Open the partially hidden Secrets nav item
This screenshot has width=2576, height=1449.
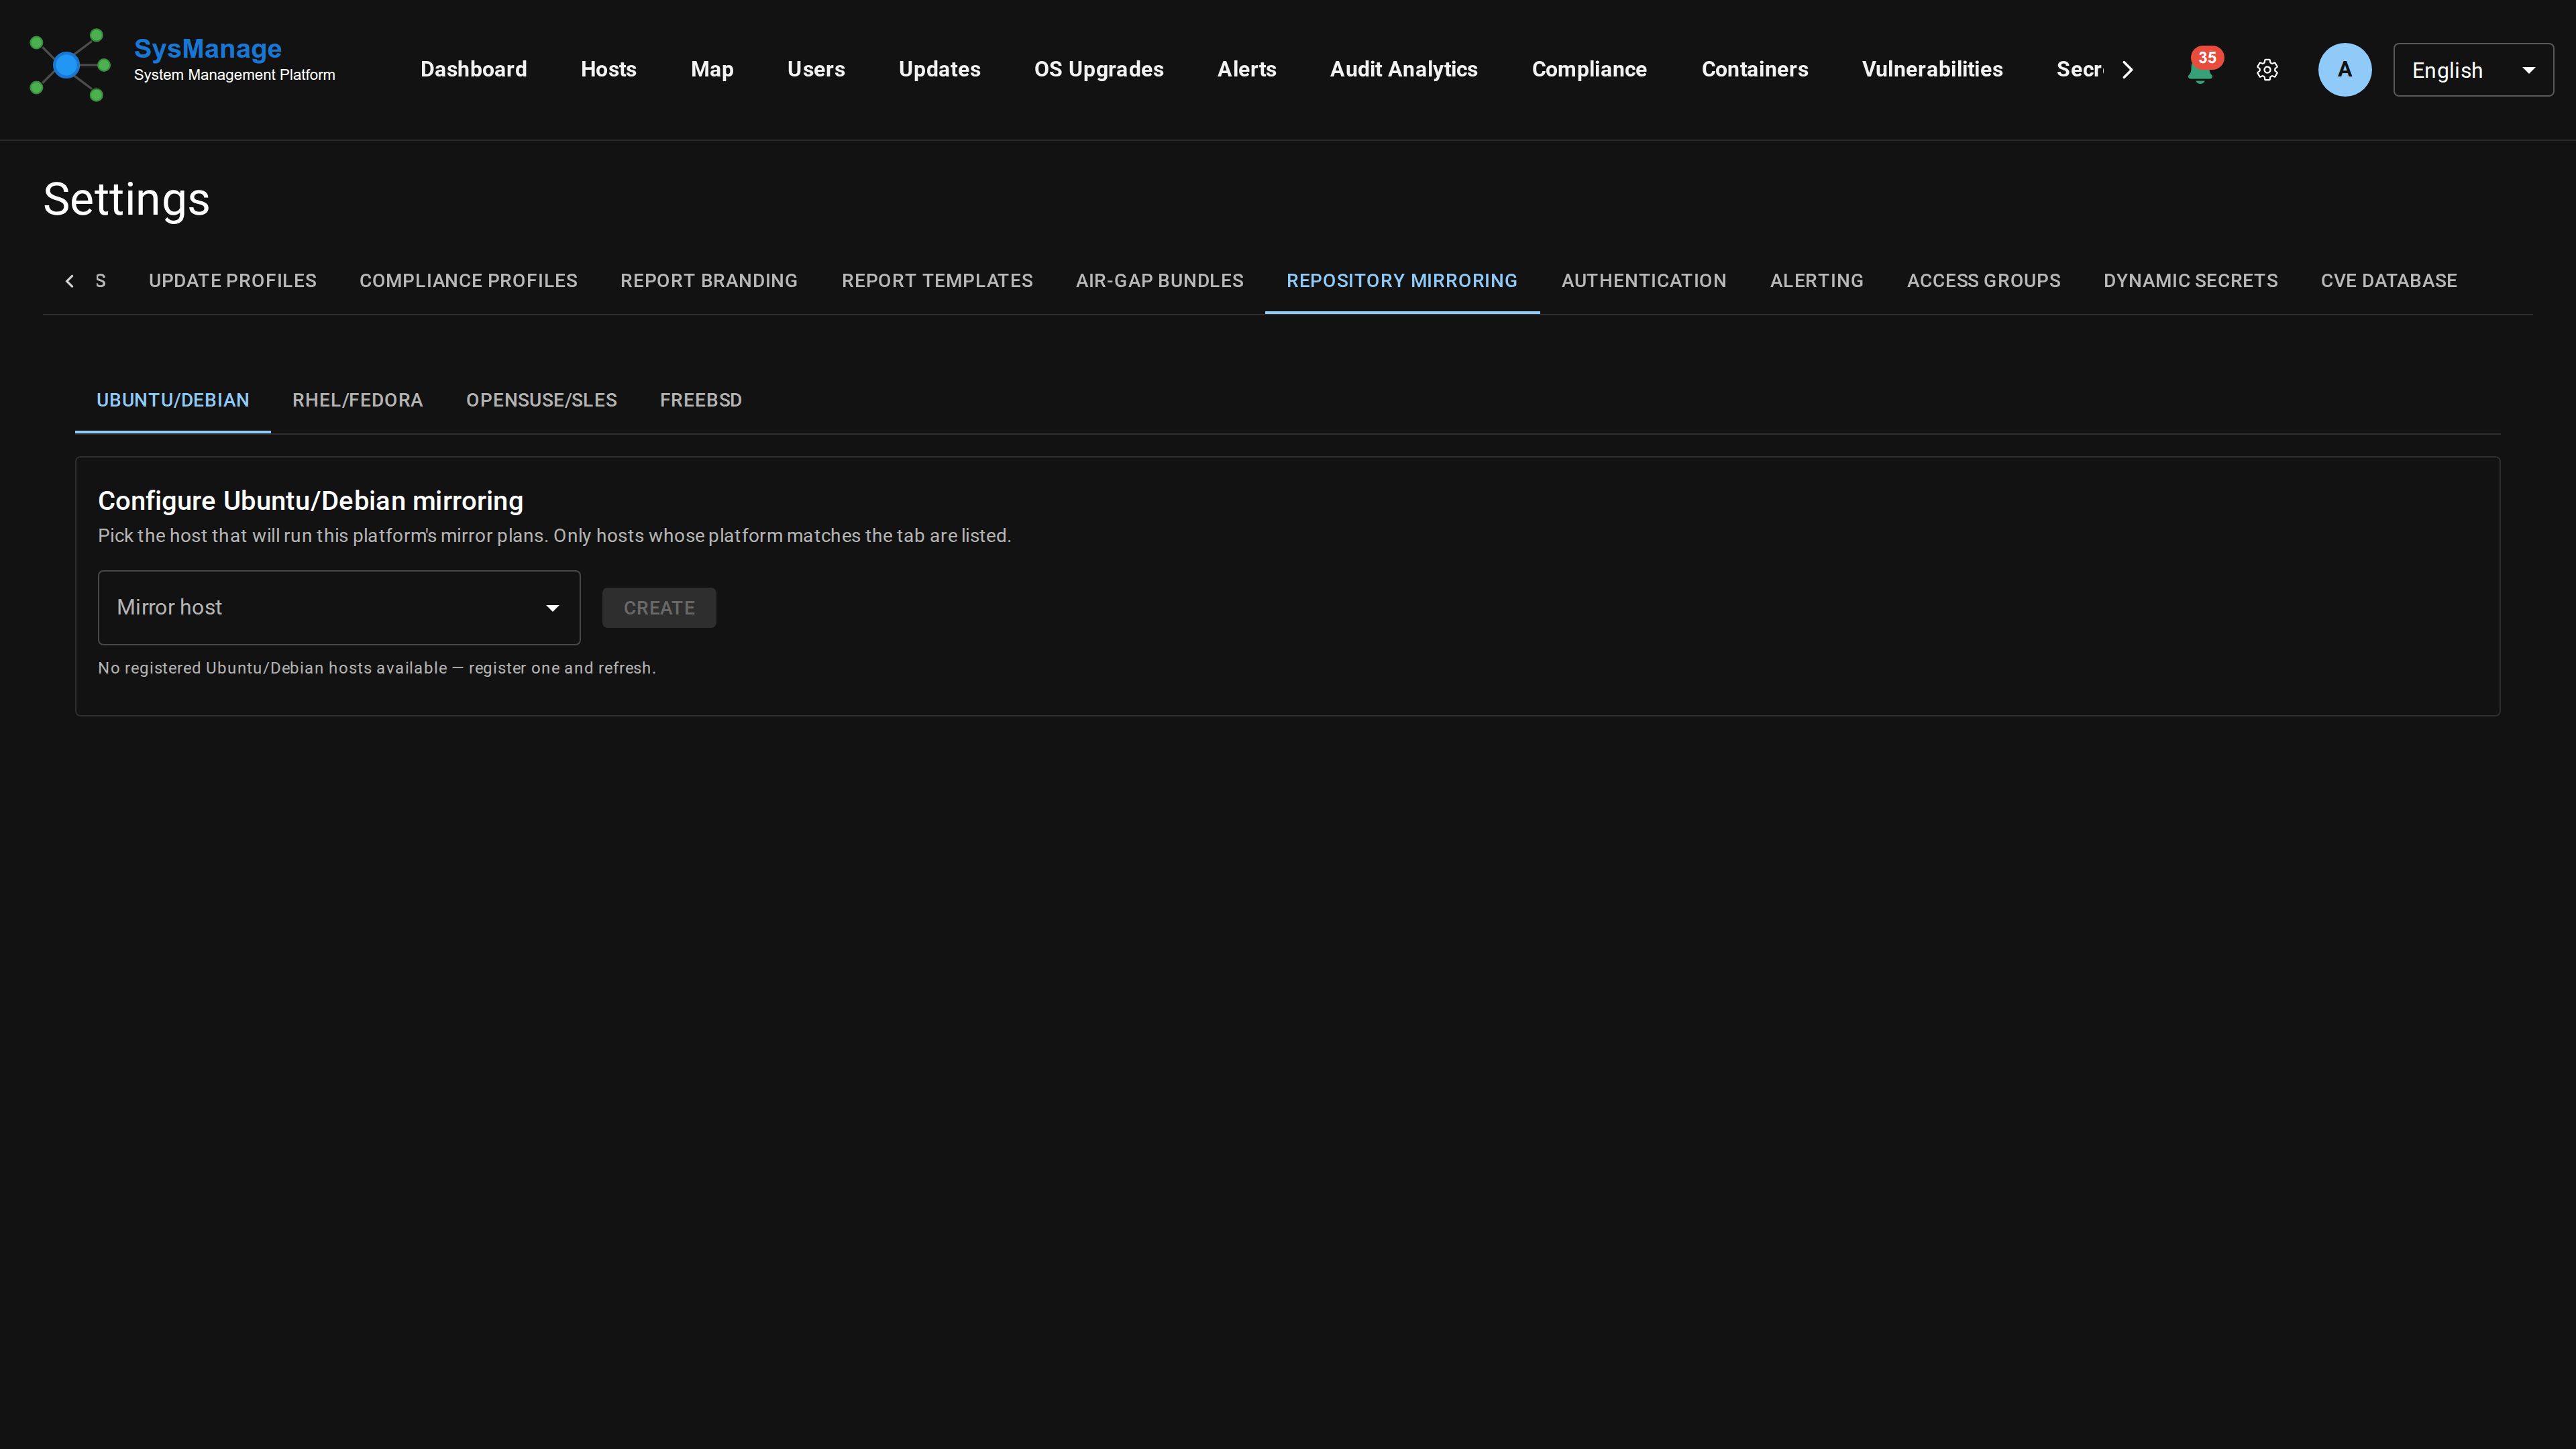(x=2079, y=69)
